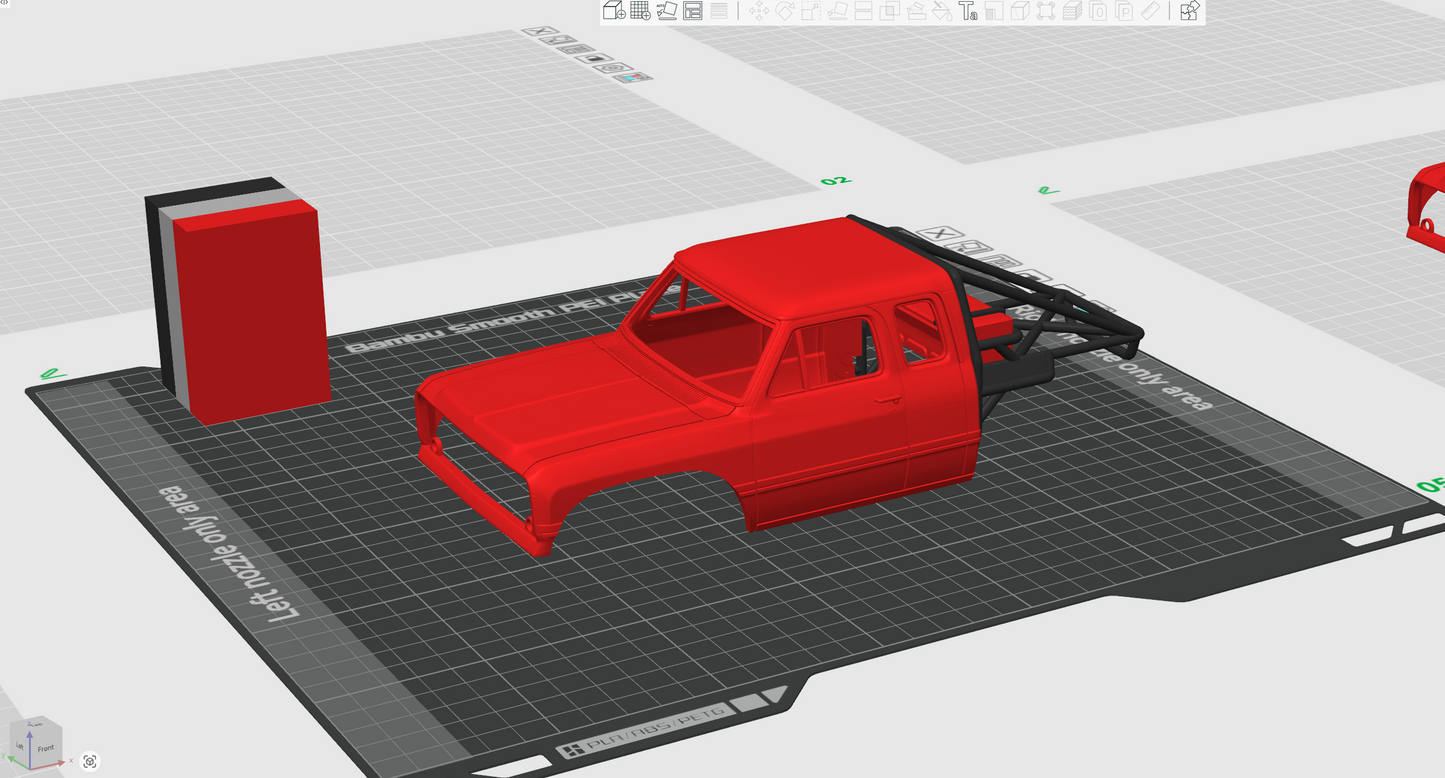Click Arrange all objects icon
Screen dimensions: 1445x778
693,11
